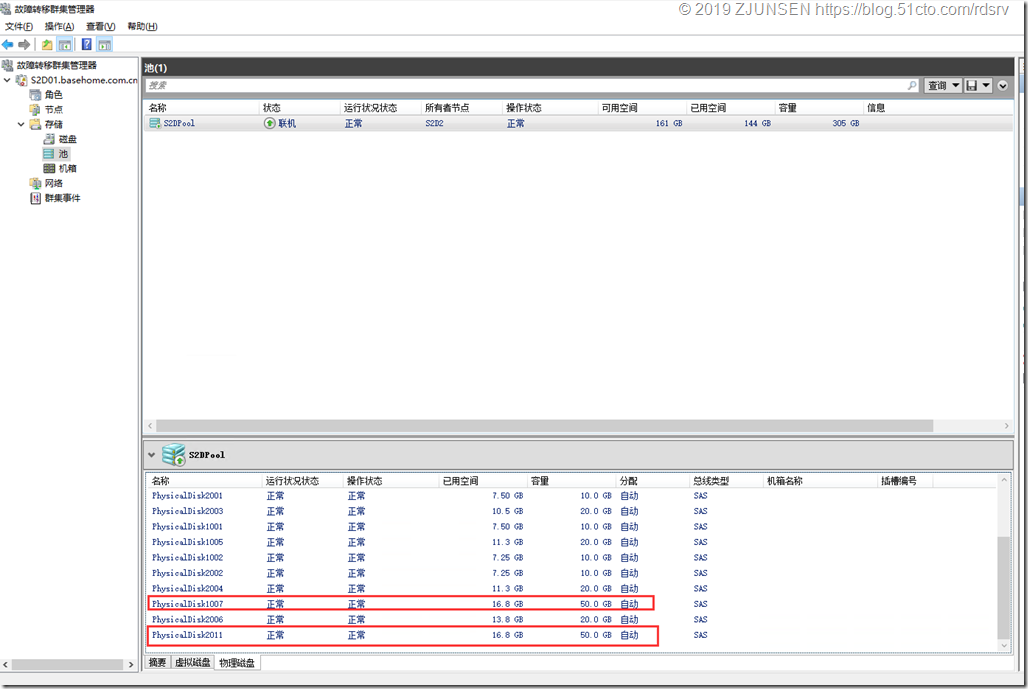1028x689 pixels.
Task: Click the Up one level folder icon
Action: point(47,45)
